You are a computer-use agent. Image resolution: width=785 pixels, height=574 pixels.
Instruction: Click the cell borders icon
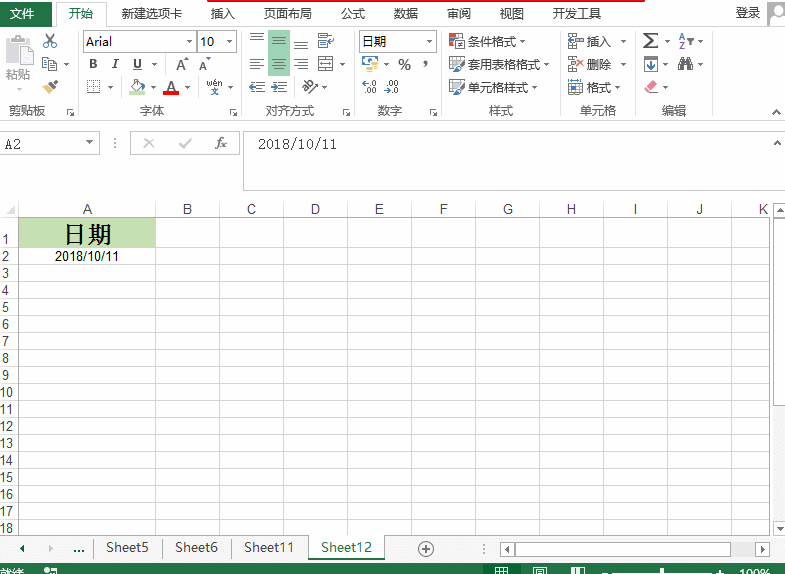pyautogui.click(x=94, y=87)
